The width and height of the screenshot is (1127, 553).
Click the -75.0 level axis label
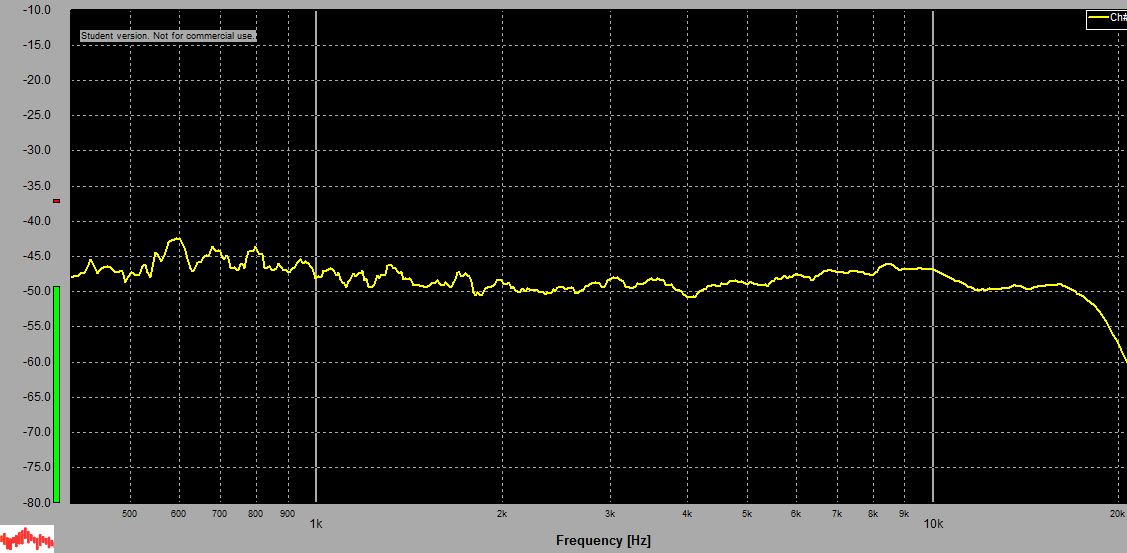point(37,467)
